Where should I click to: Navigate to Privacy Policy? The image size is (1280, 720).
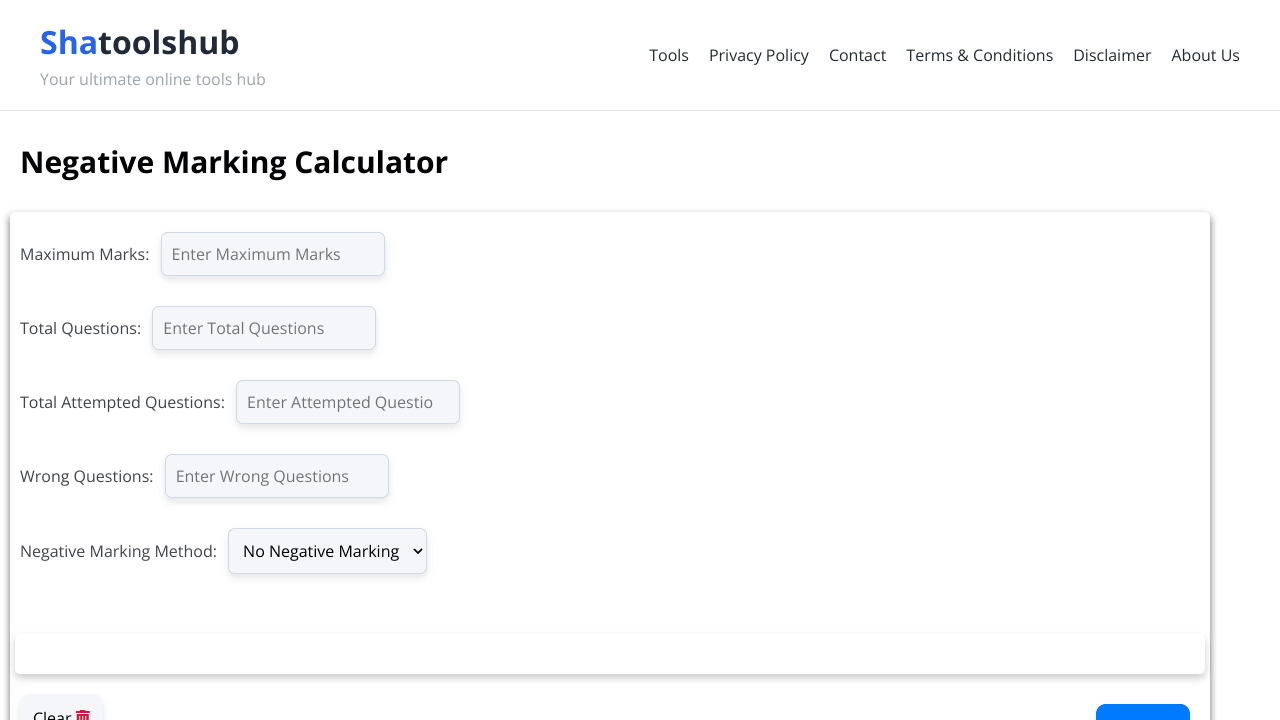[758, 55]
